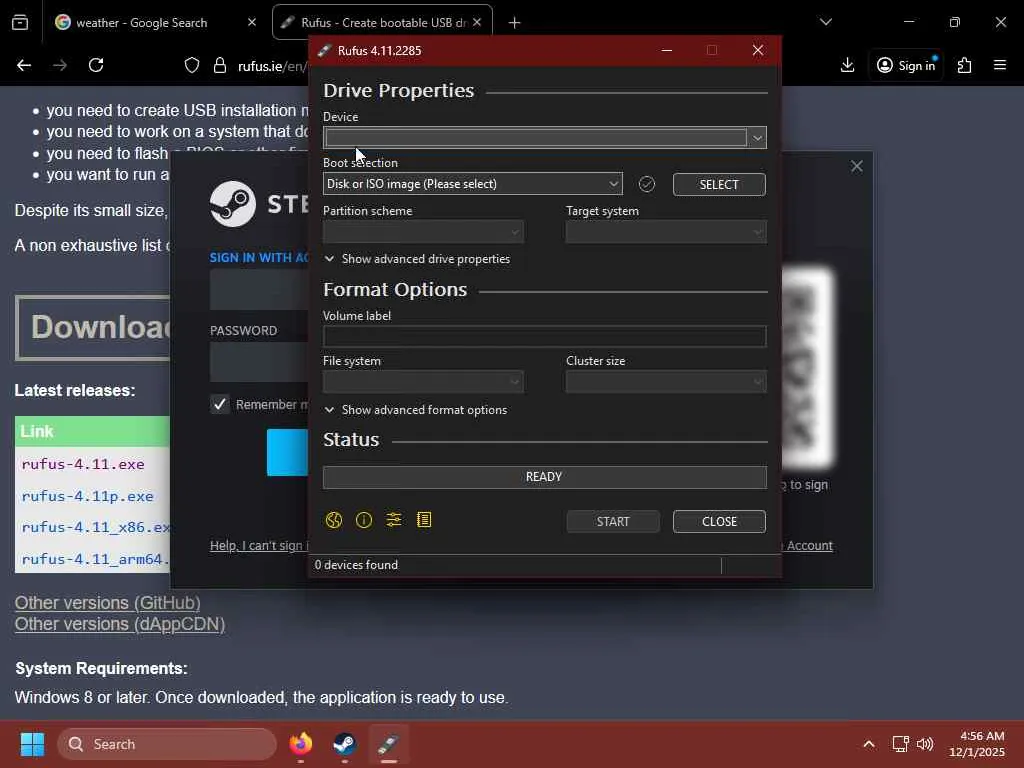The image size is (1024, 768).
Task: Close the weather Google Search tab
Action: pyautogui.click(x=251, y=23)
